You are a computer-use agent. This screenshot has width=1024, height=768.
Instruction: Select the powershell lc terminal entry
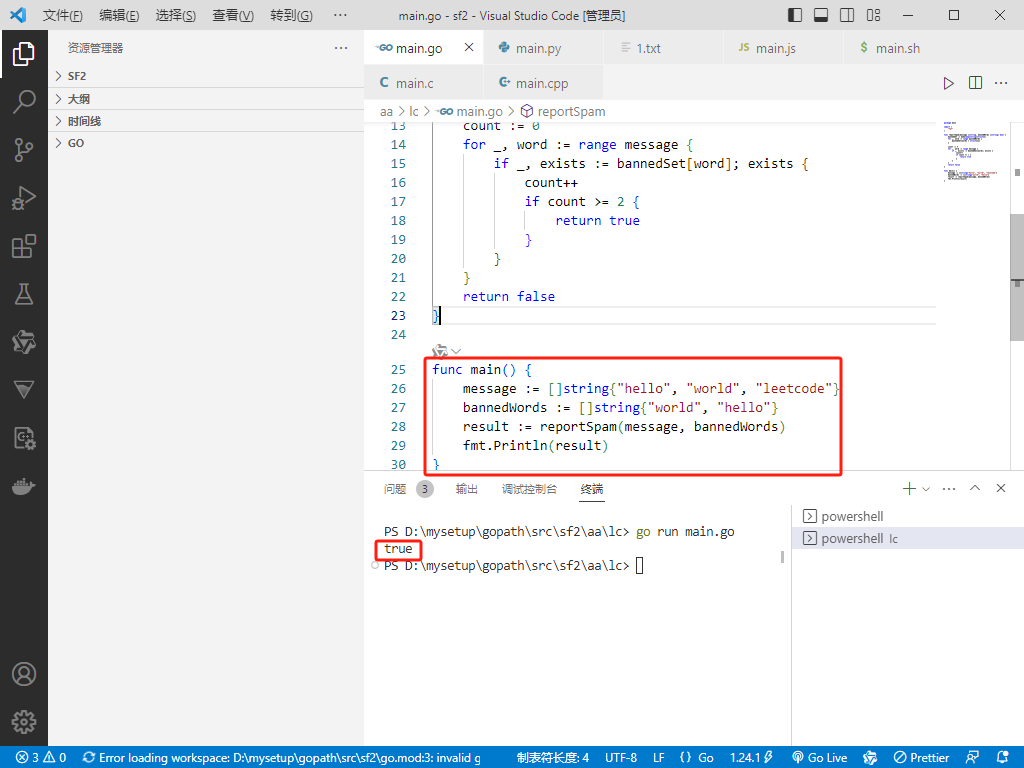pos(908,539)
